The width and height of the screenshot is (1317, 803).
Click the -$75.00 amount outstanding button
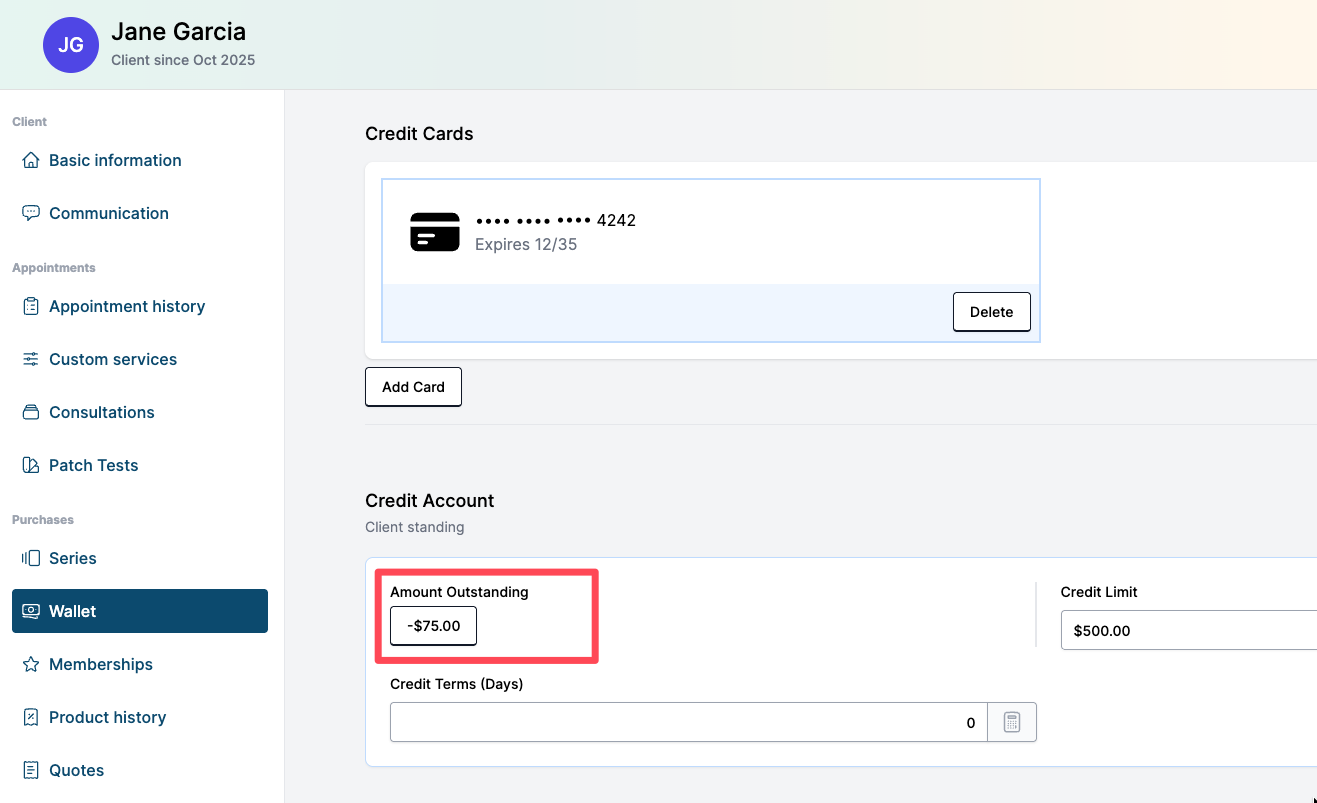433,626
